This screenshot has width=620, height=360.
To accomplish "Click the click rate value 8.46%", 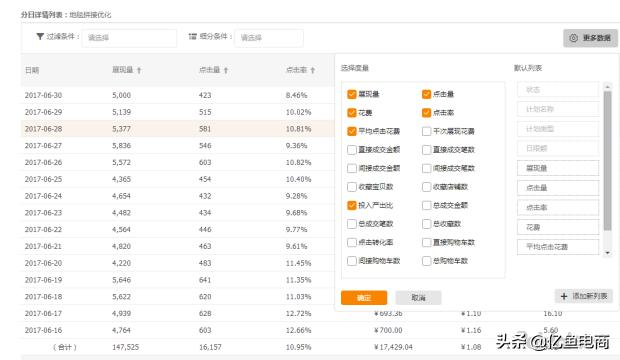I will pyautogui.click(x=297, y=95).
